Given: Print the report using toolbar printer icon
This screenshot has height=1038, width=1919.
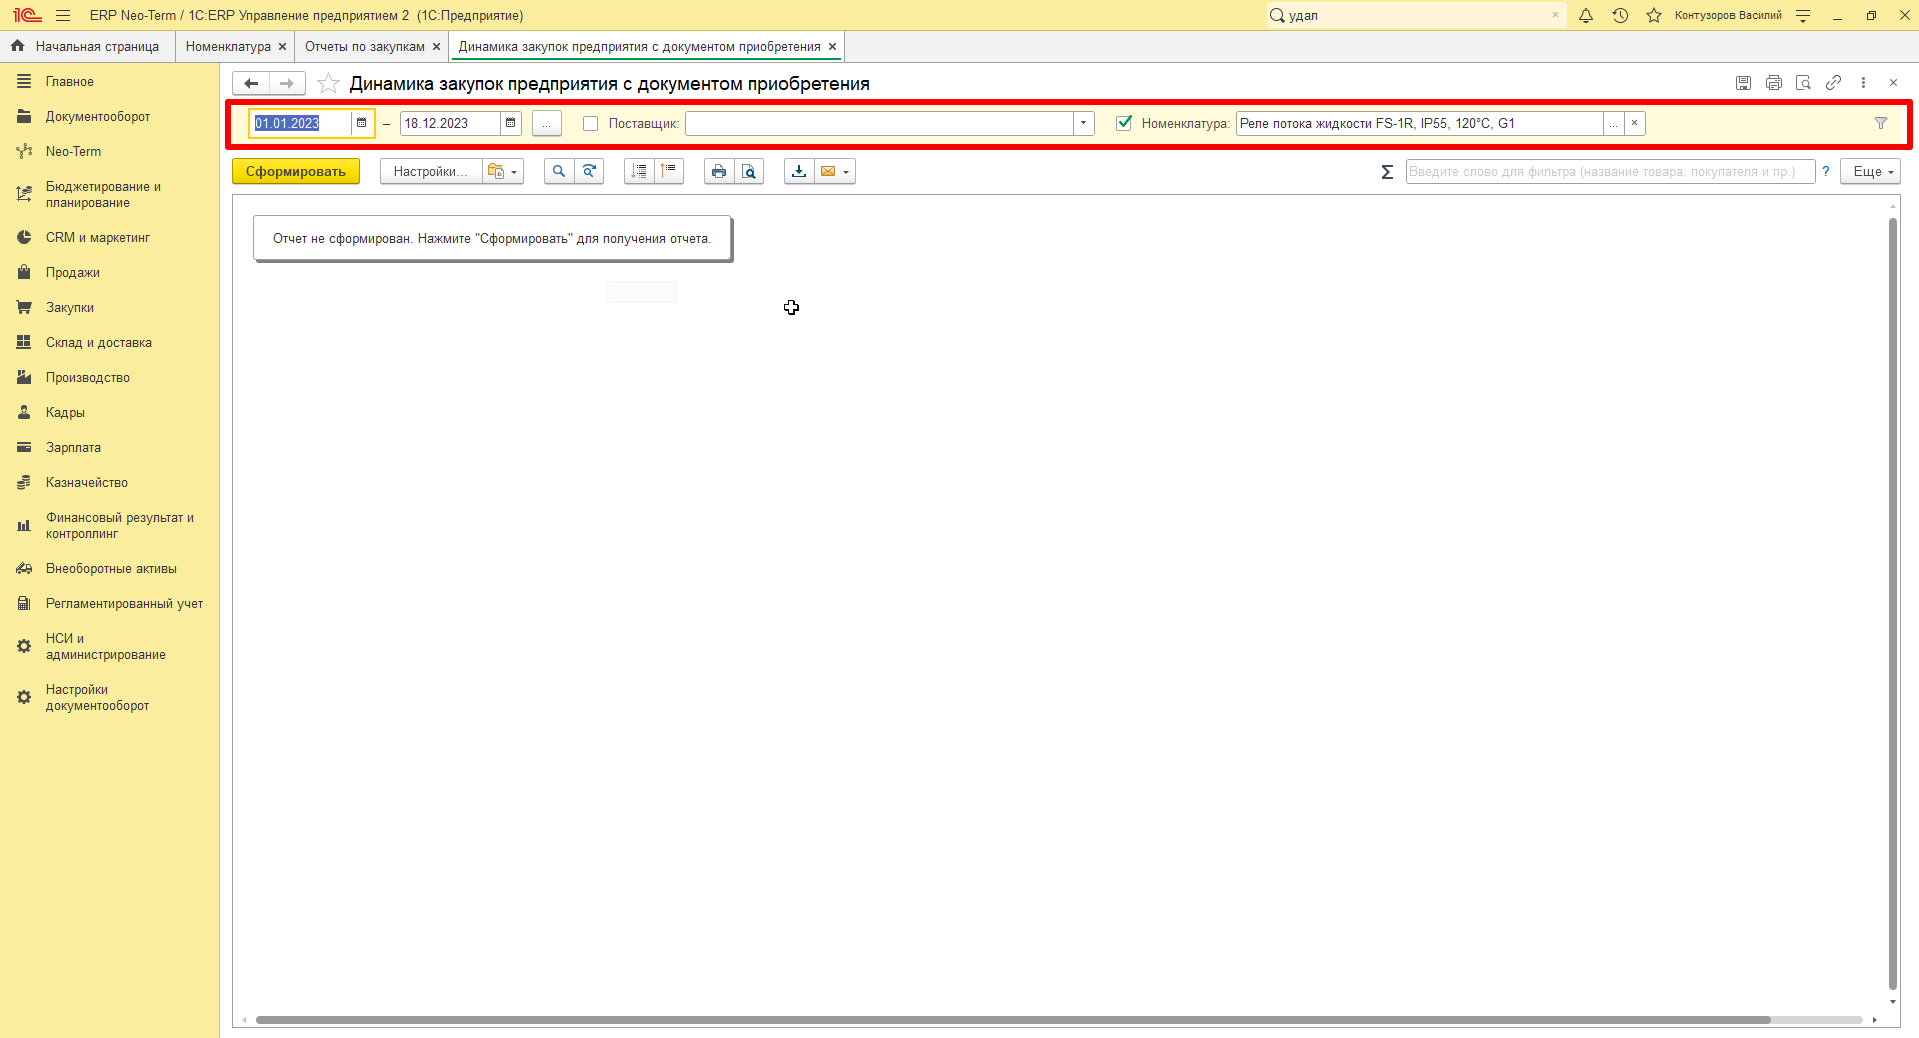Looking at the screenshot, I should [719, 171].
